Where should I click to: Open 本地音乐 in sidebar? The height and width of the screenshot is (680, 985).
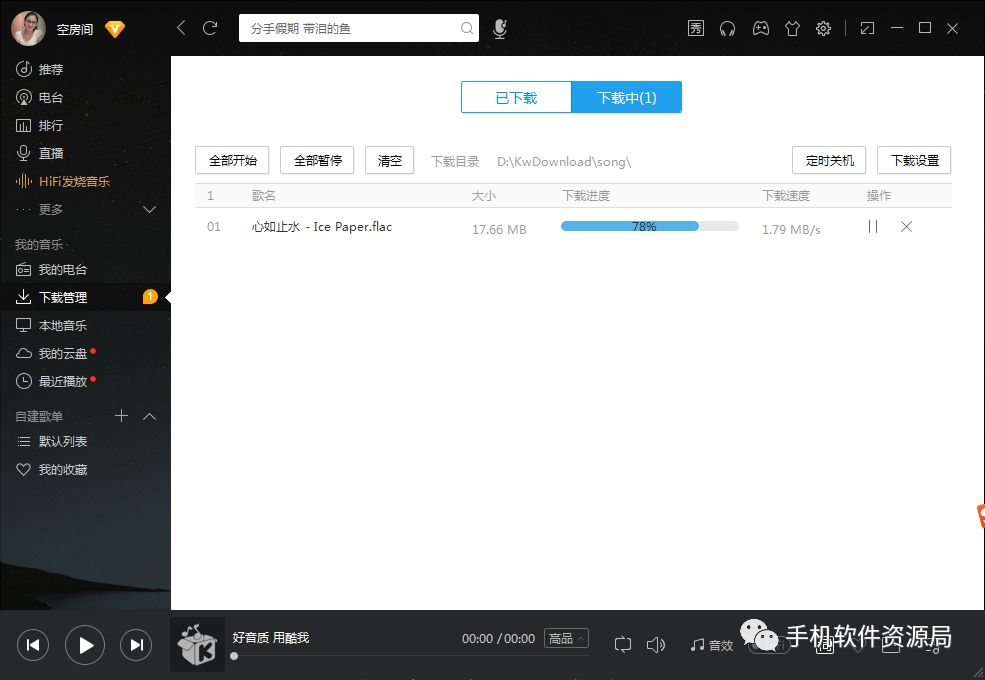tap(52, 326)
